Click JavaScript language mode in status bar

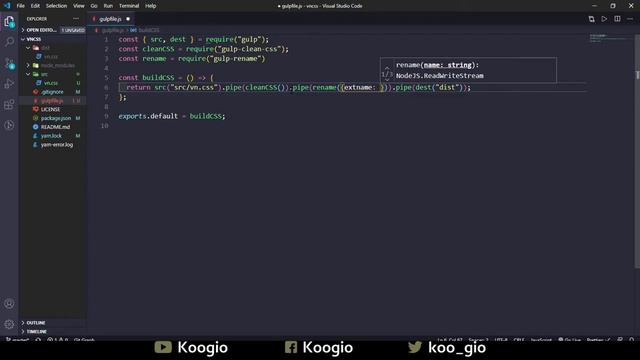click(541, 339)
